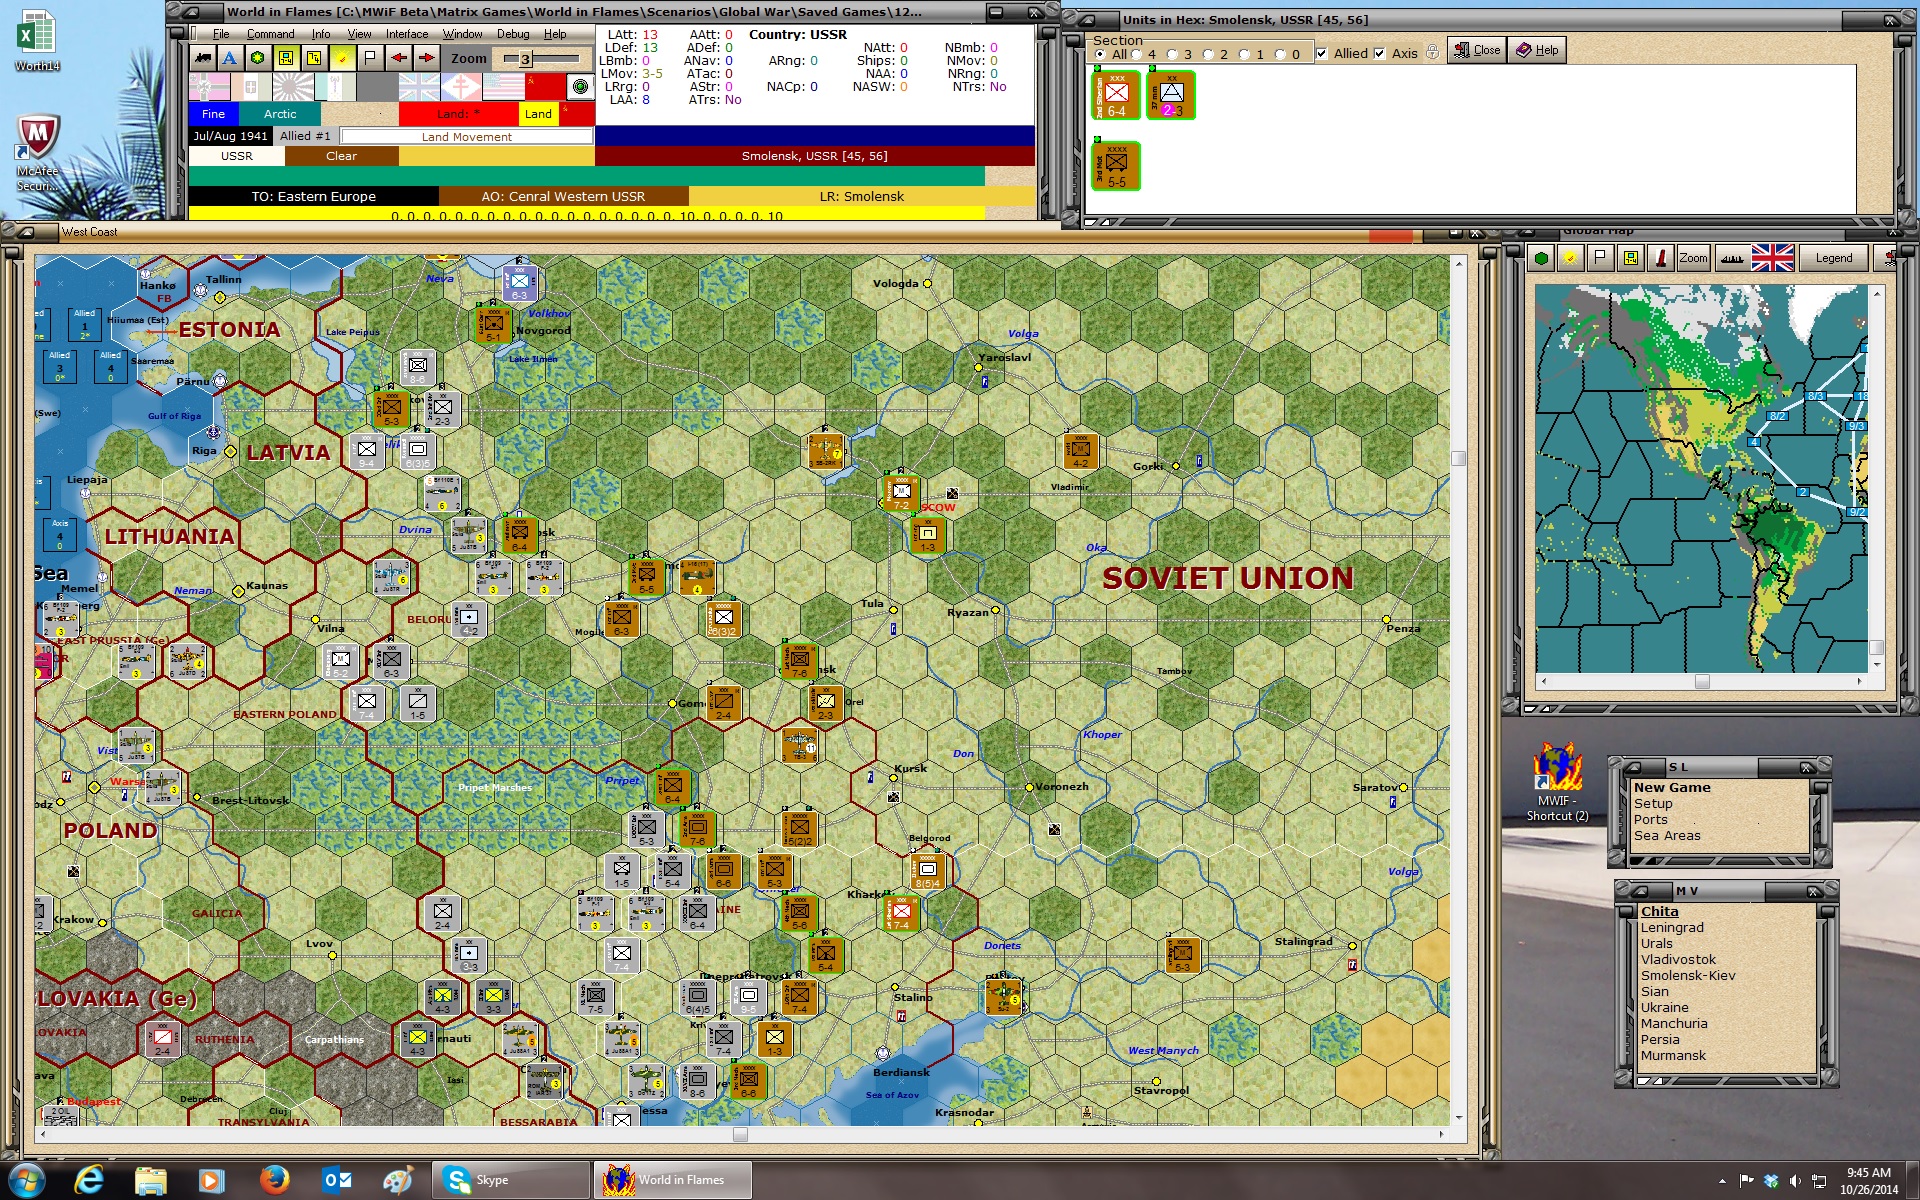Open the File menu
Viewport: 1920px width, 1200px height.
tap(221, 34)
